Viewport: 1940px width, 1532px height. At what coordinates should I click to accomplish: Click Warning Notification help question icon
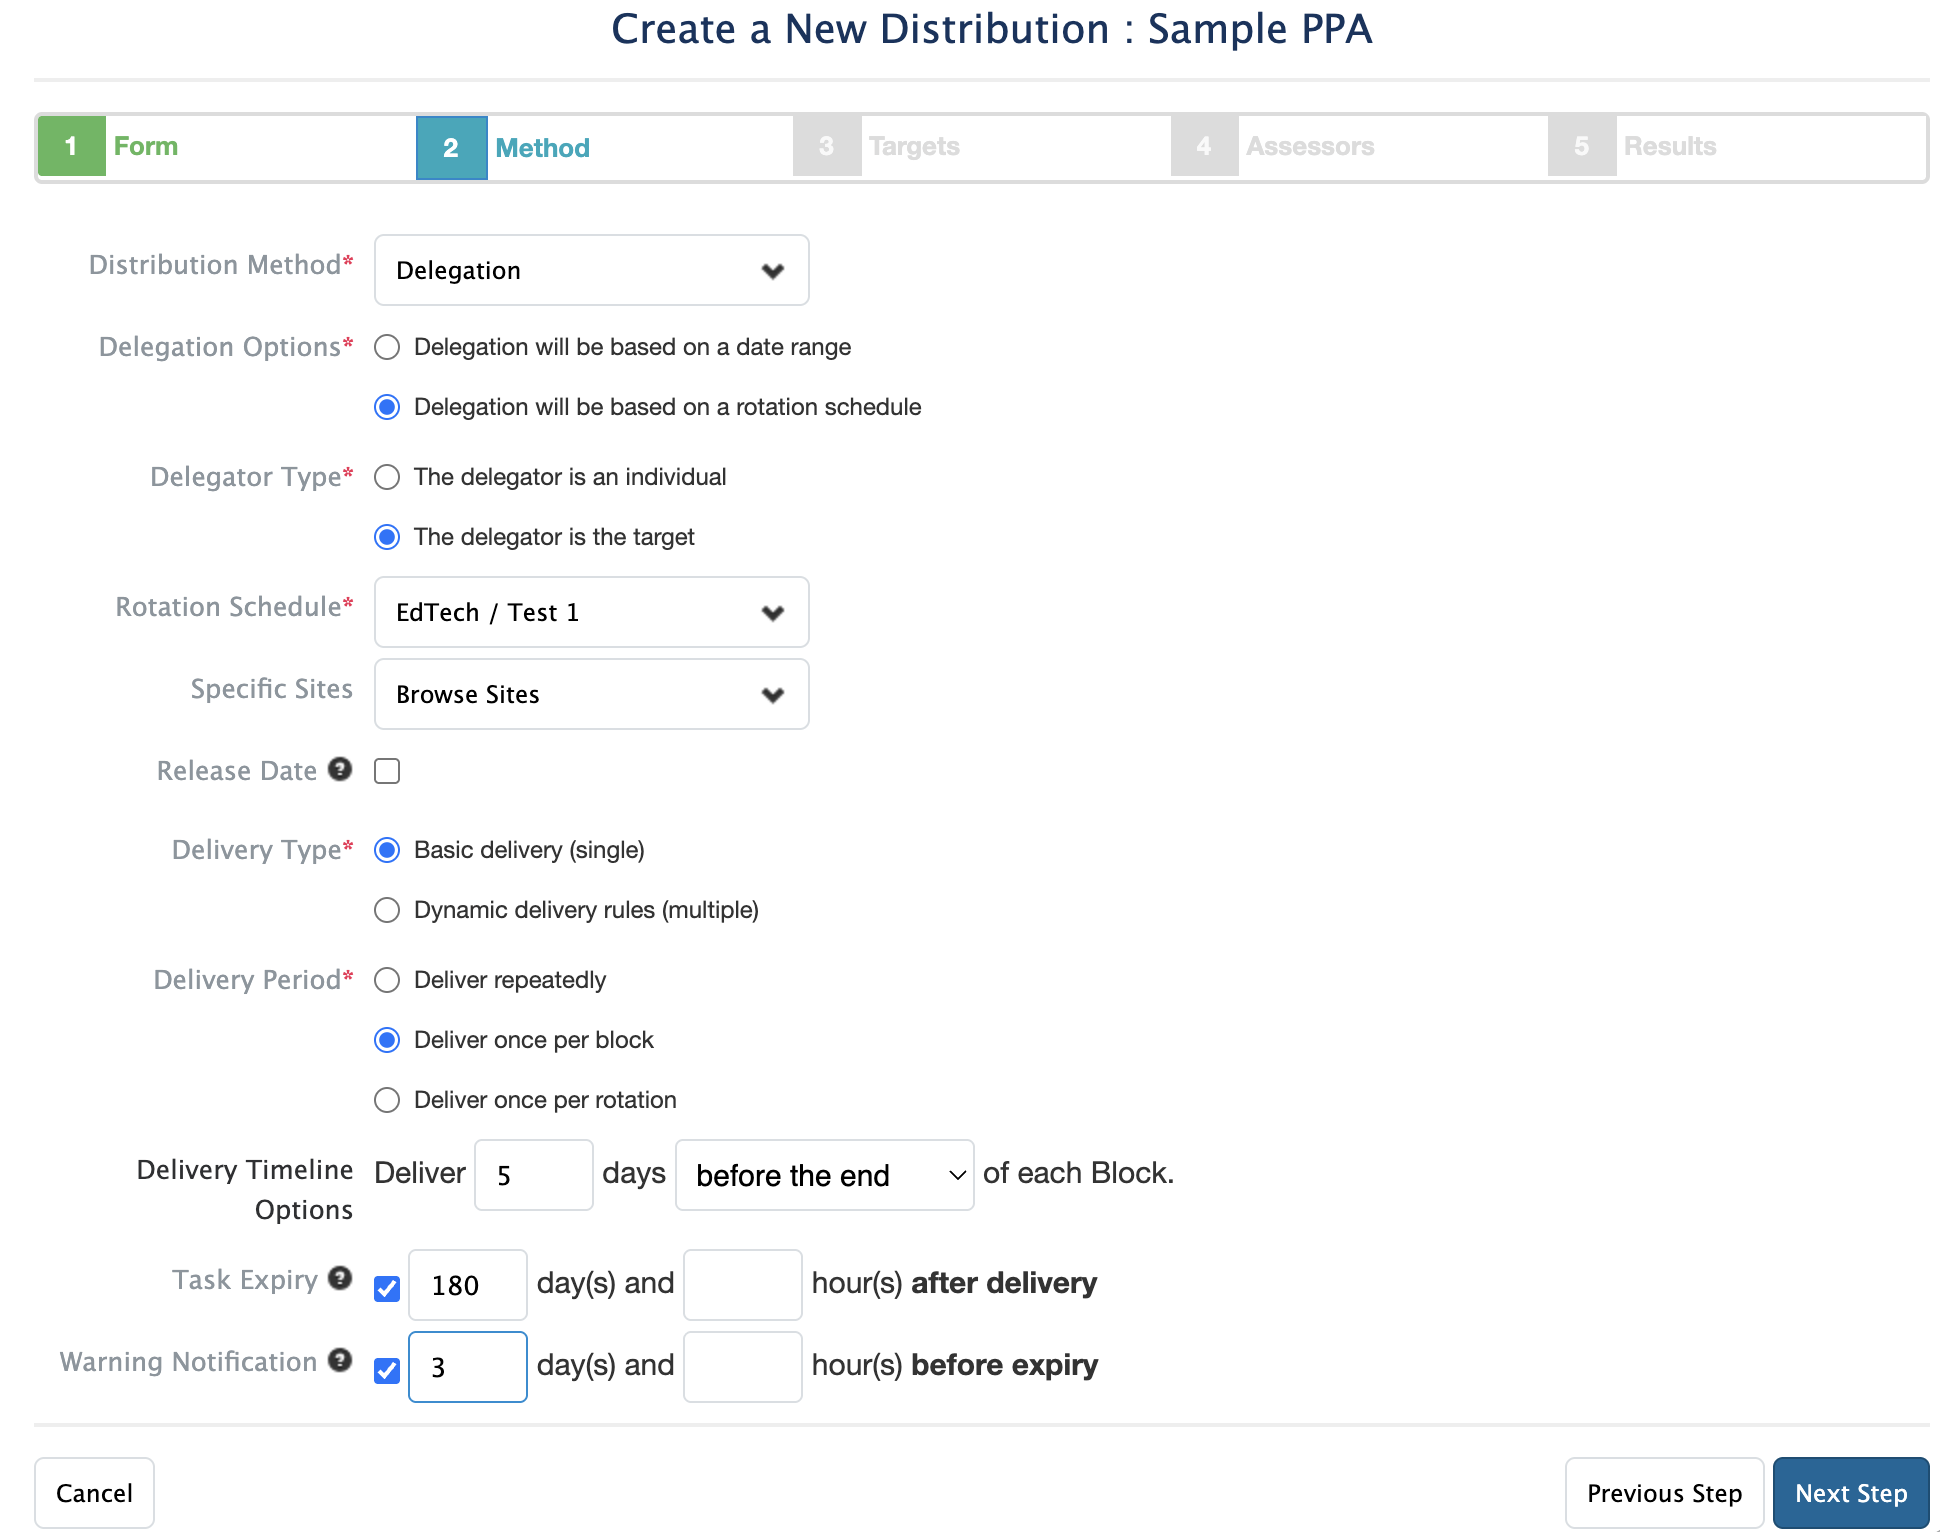tap(340, 1360)
